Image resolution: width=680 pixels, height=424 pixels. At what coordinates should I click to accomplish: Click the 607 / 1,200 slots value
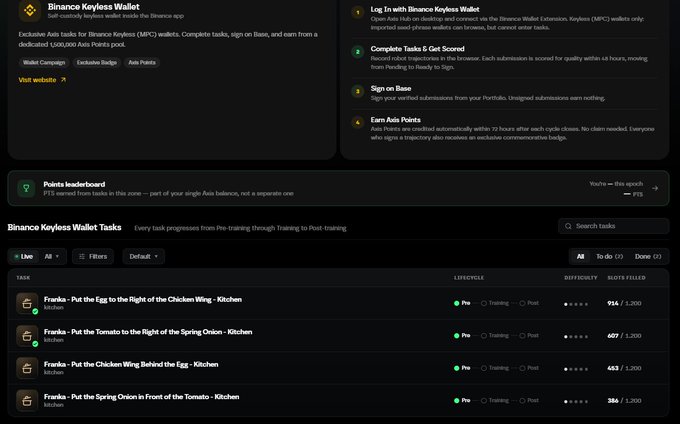(624, 336)
